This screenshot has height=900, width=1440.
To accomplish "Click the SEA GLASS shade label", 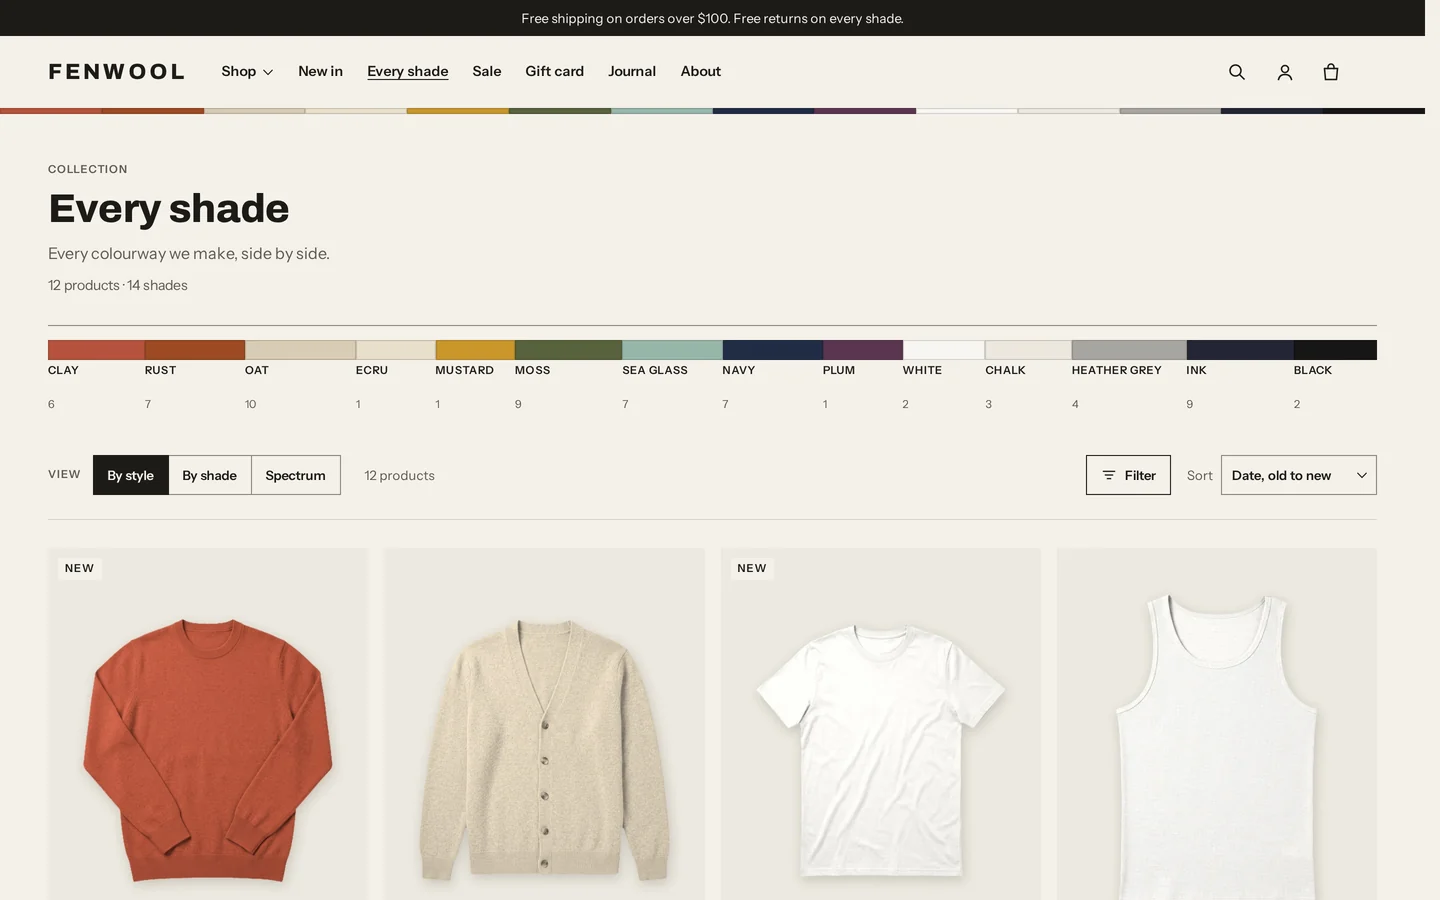I will pos(655,370).
